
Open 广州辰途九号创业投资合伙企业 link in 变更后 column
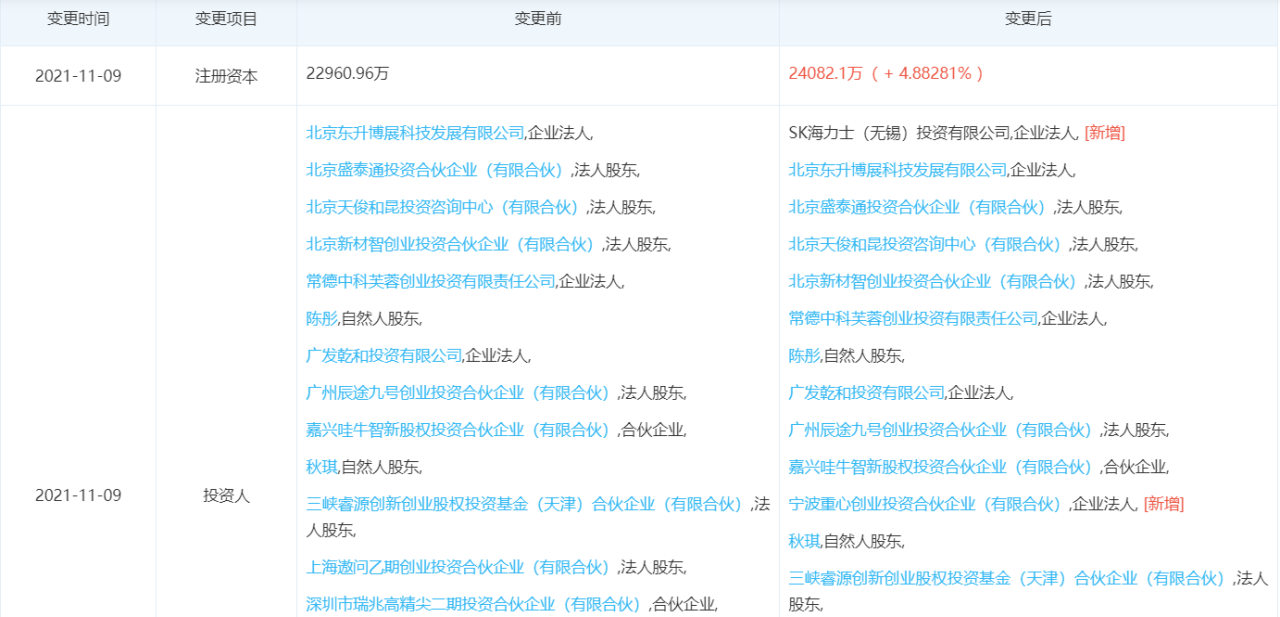944,430
